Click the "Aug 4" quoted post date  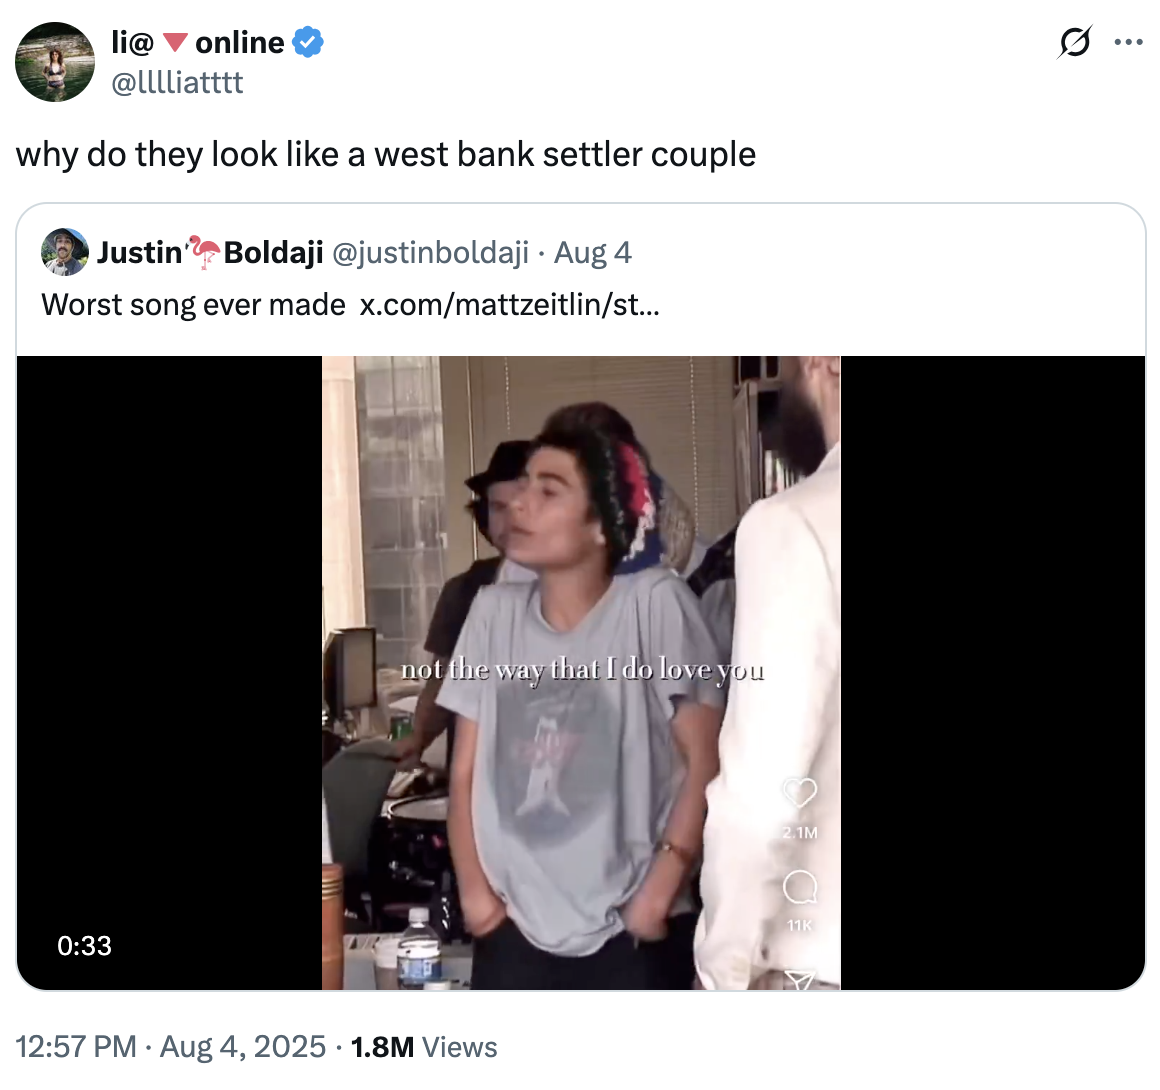[593, 252]
